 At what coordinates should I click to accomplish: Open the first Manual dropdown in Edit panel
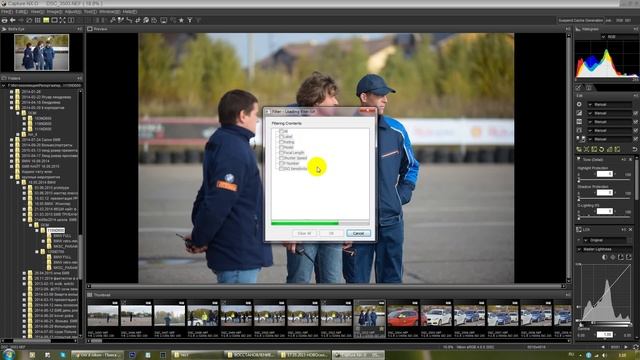[x=609, y=104]
